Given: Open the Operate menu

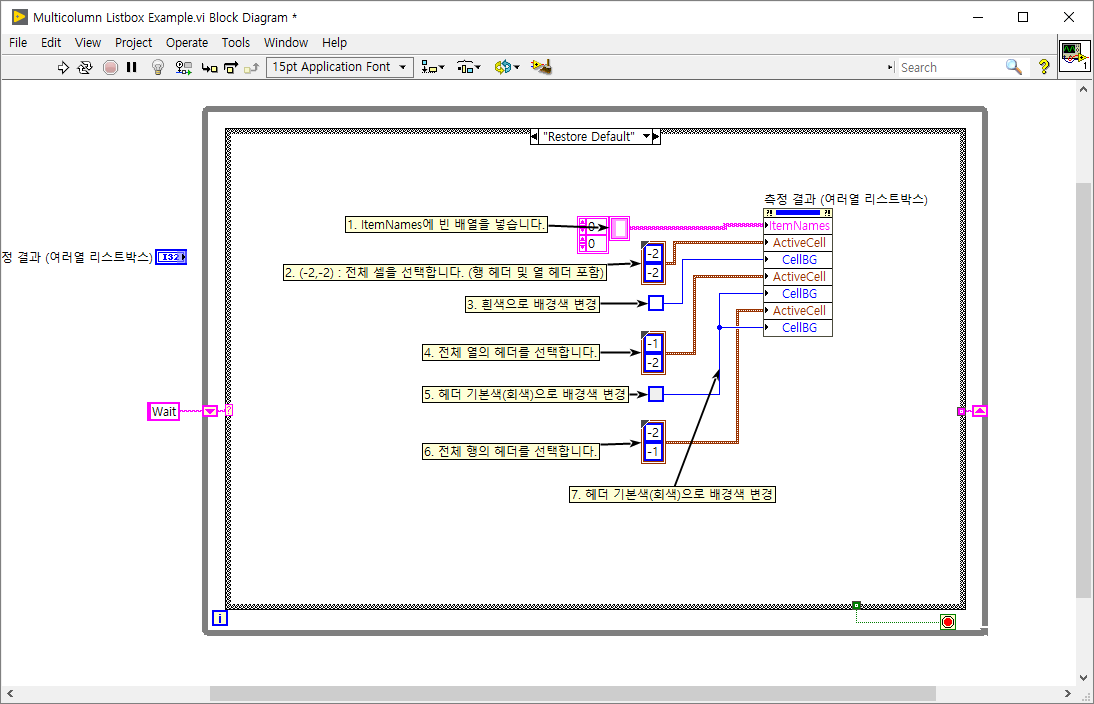Looking at the screenshot, I should pyautogui.click(x=187, y=43).
